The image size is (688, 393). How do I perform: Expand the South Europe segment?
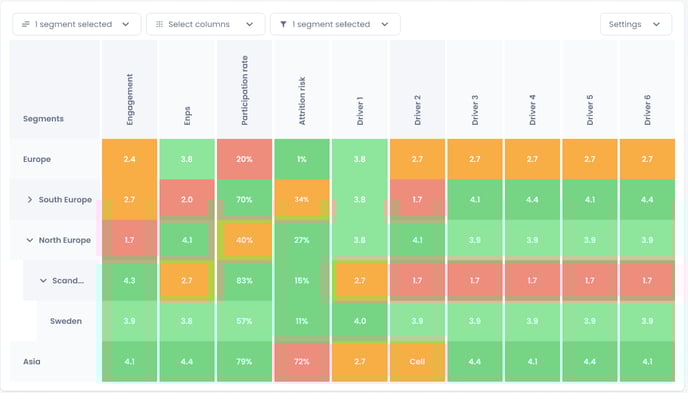29,200
